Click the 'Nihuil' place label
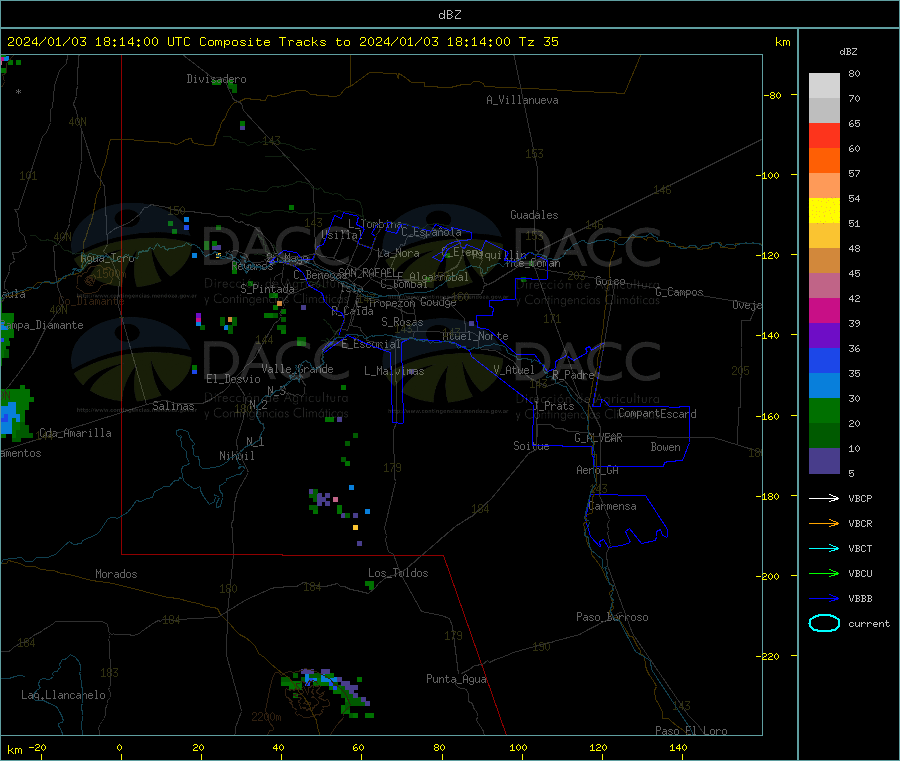900x761 pixels. tap(236, 456)
